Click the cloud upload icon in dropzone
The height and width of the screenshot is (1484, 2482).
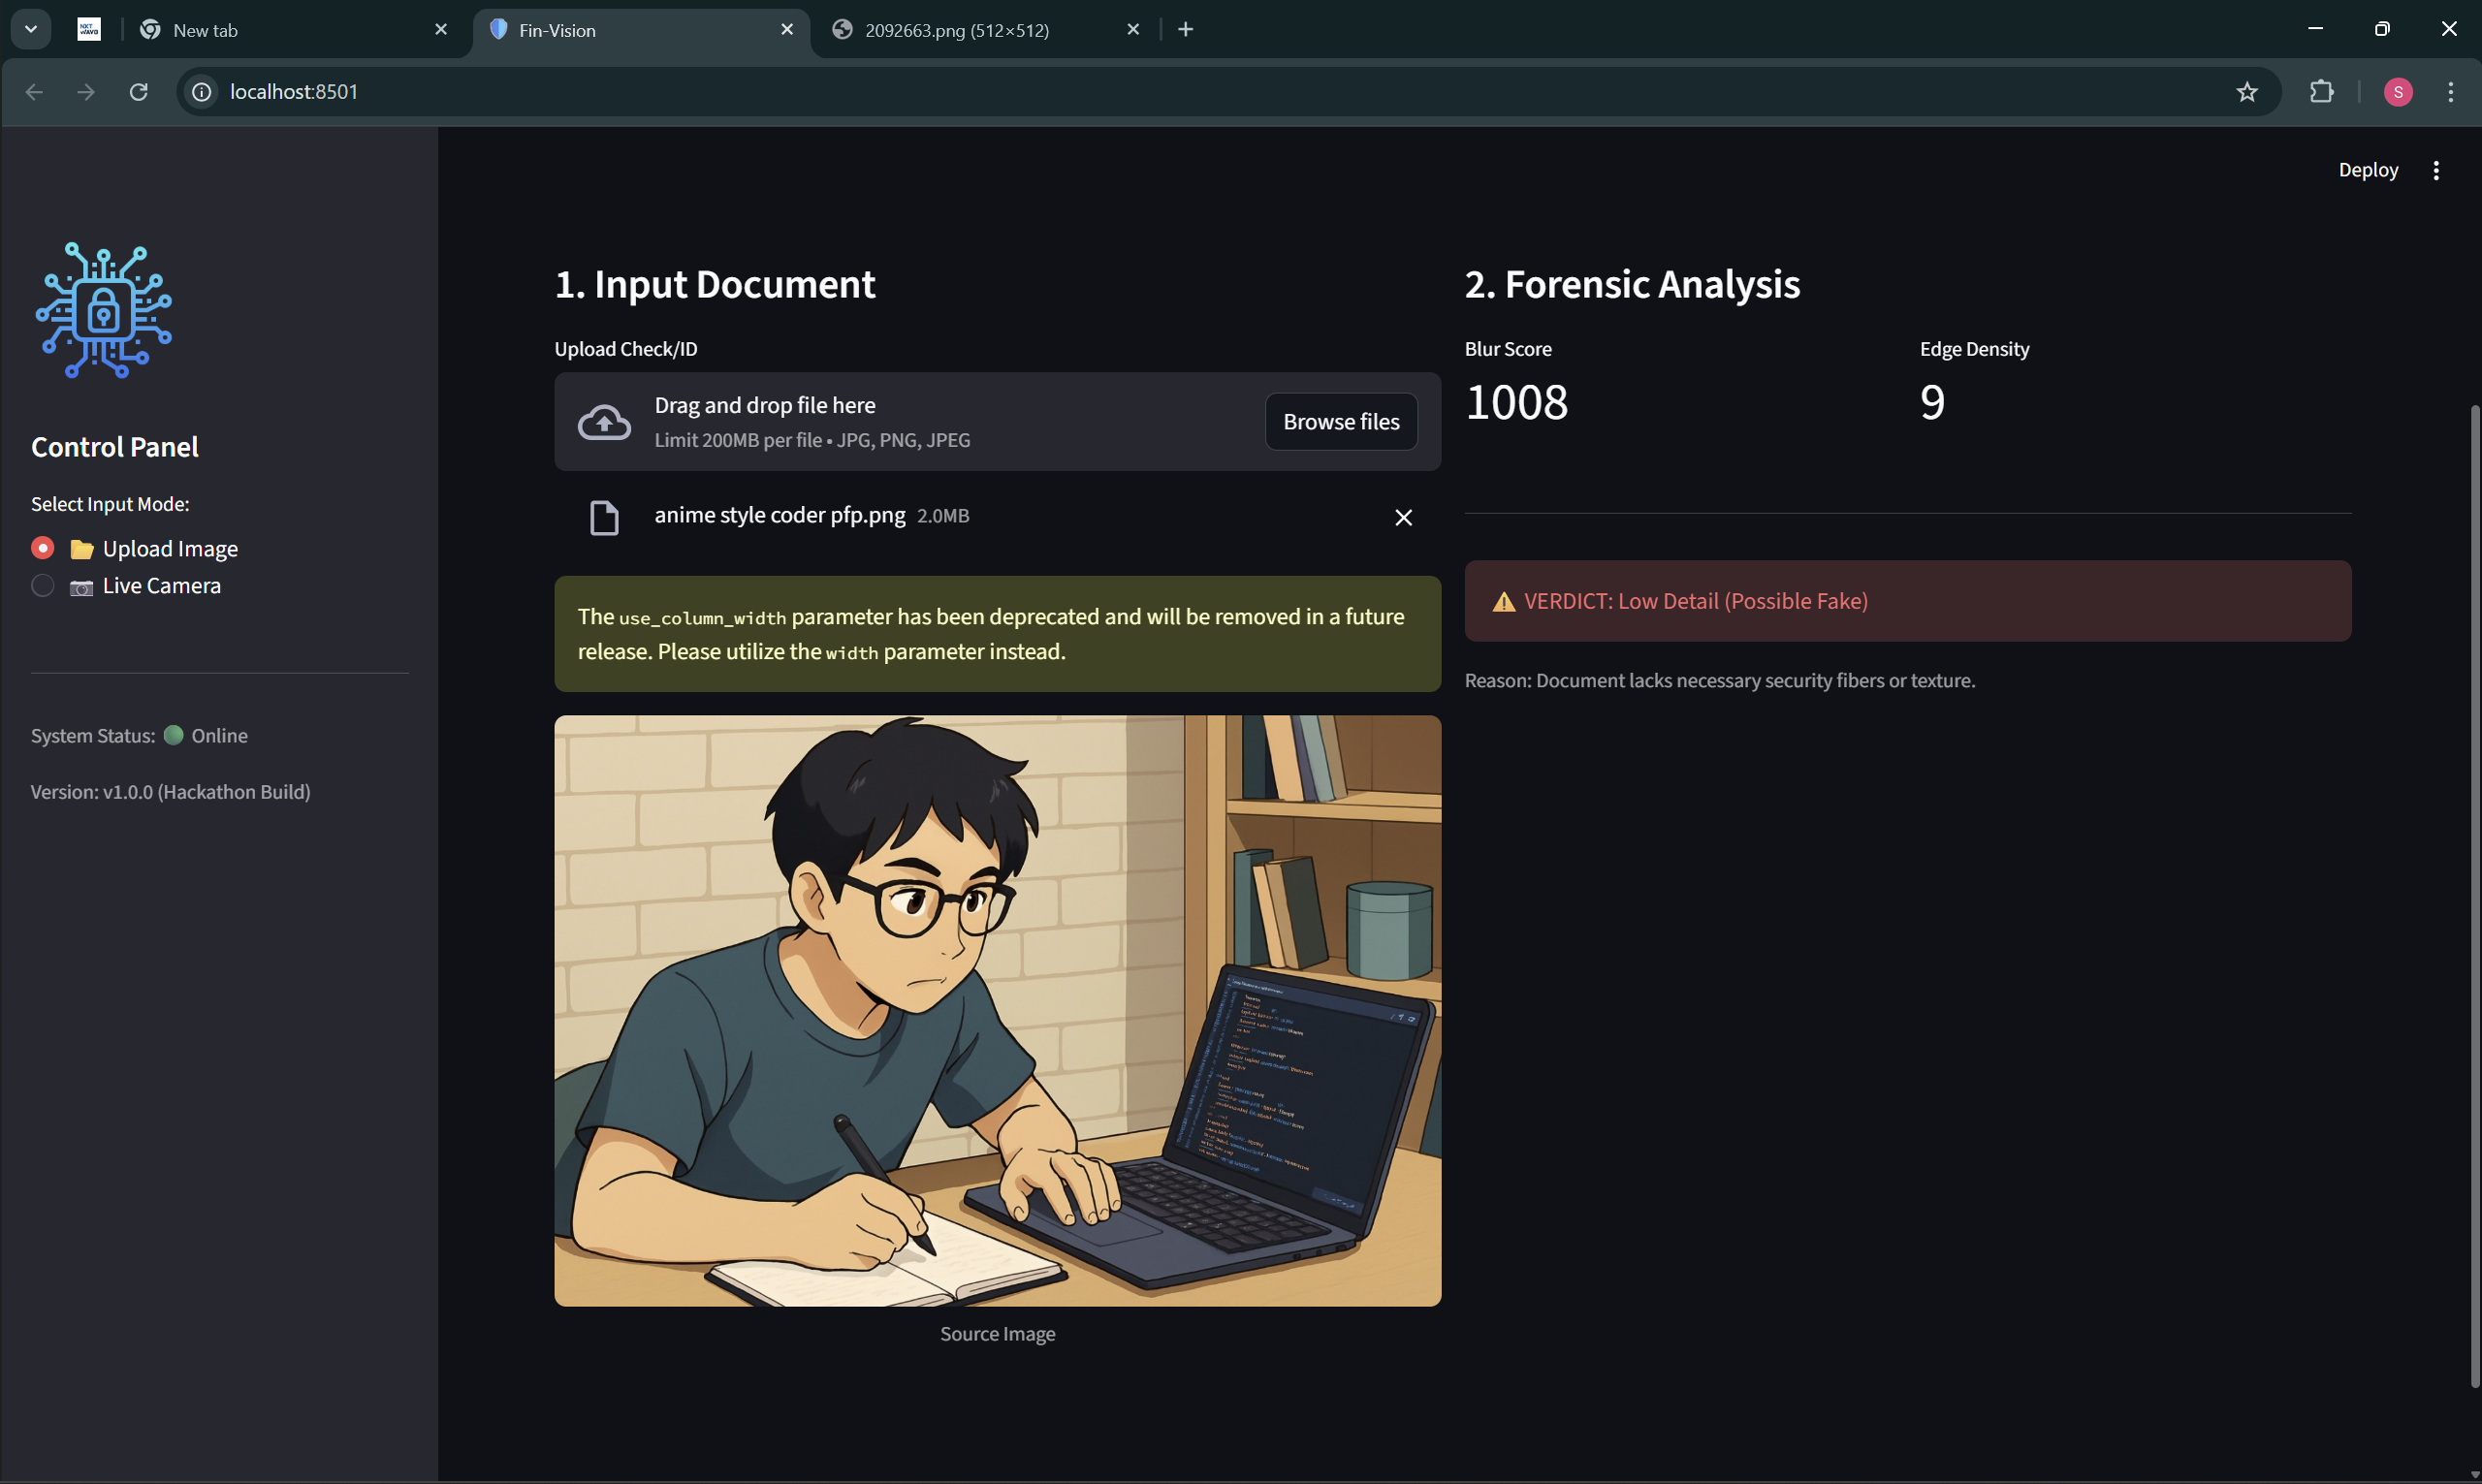point(604,422)
